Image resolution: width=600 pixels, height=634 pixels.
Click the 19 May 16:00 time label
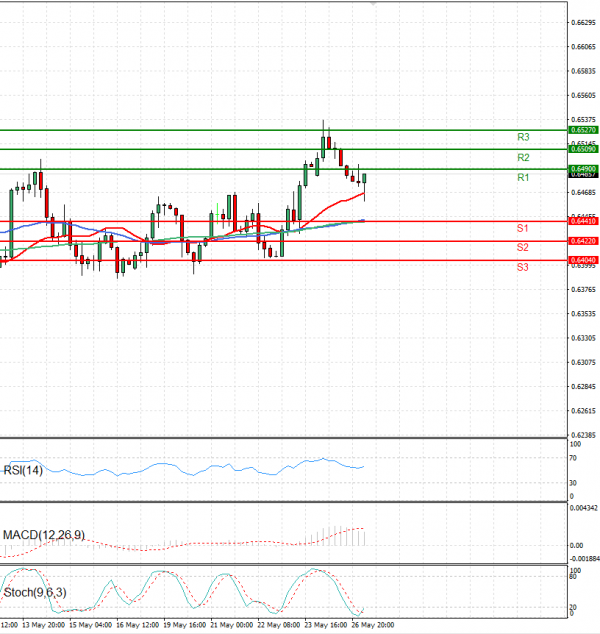[184, 625]
